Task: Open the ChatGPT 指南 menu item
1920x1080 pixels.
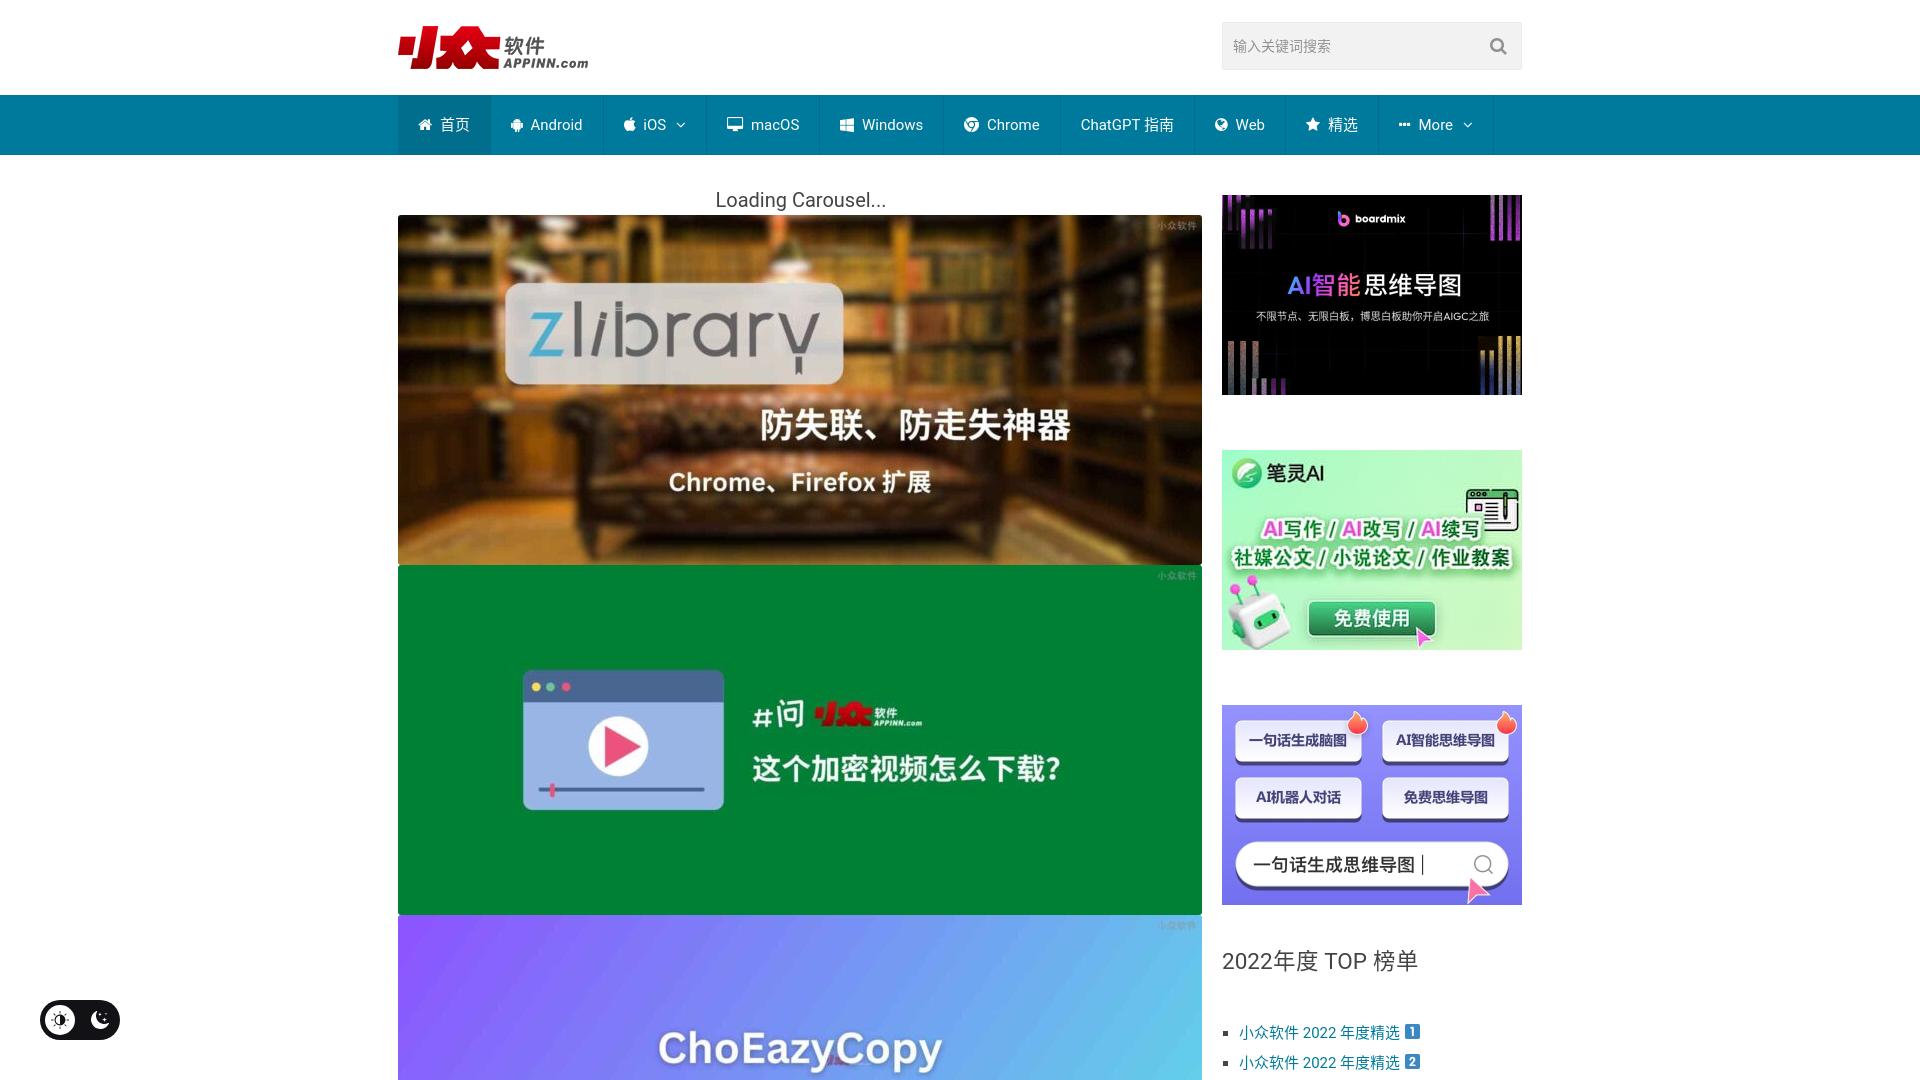Action: tap(1127, 125)
